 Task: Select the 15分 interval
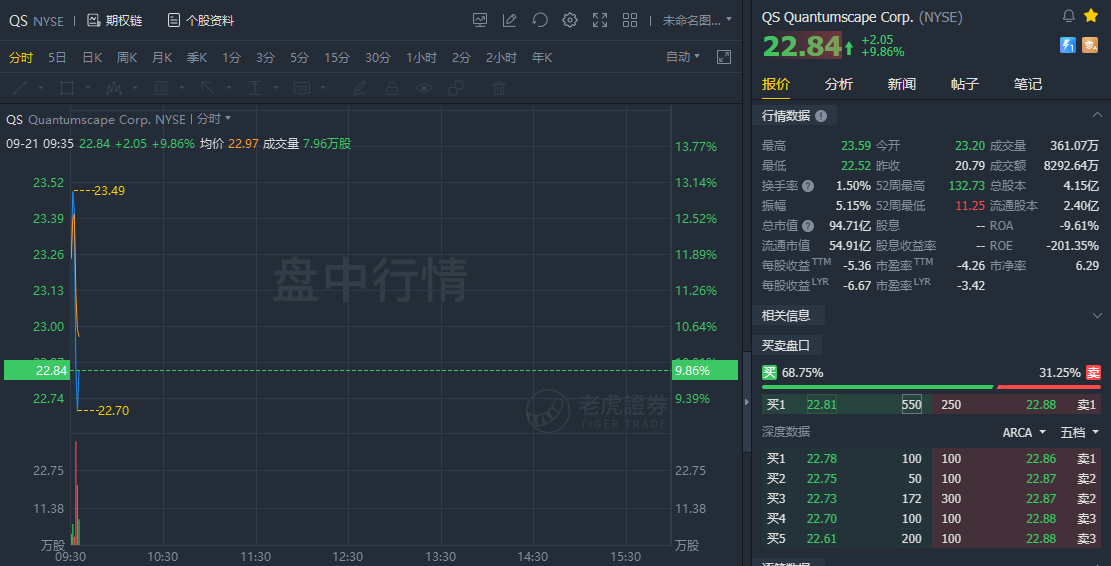(x=337, y=58)
